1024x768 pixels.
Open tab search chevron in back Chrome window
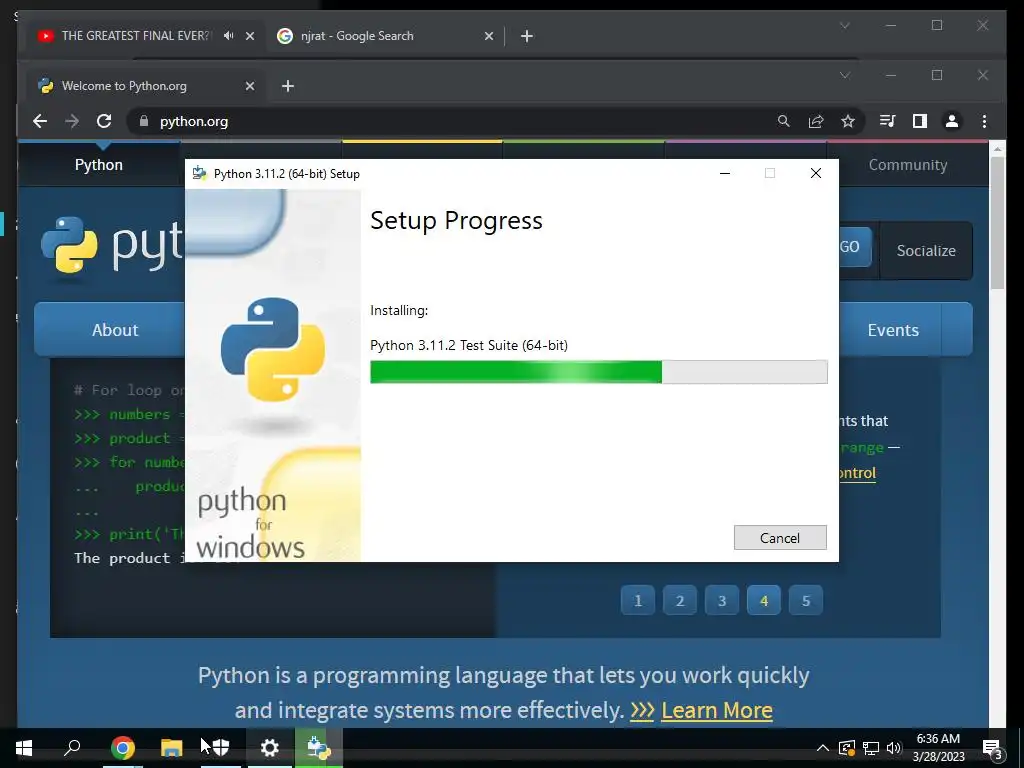click(844, 25)
